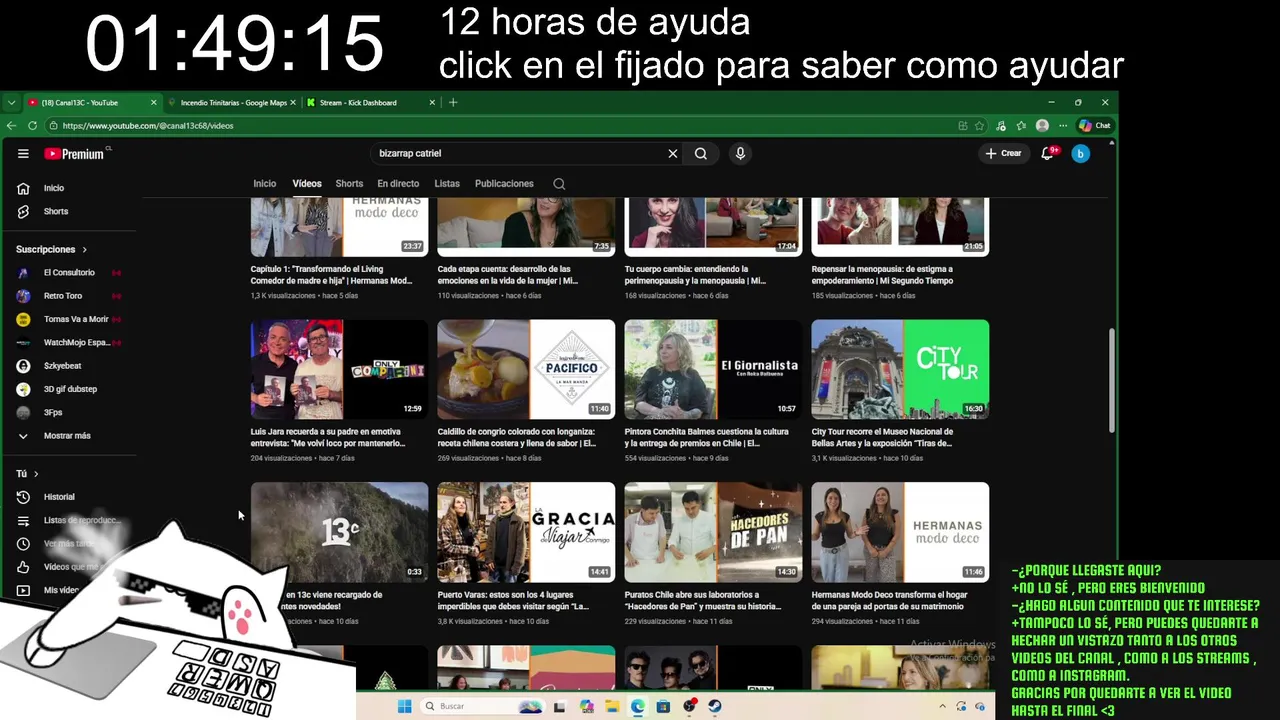Open Microsoft Store from taskbar
The image size is (1280, 720).
(x=663, y=706)
